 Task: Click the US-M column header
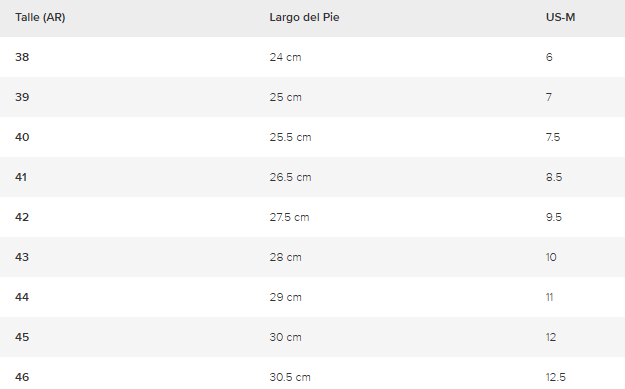(x=560, y=18)
